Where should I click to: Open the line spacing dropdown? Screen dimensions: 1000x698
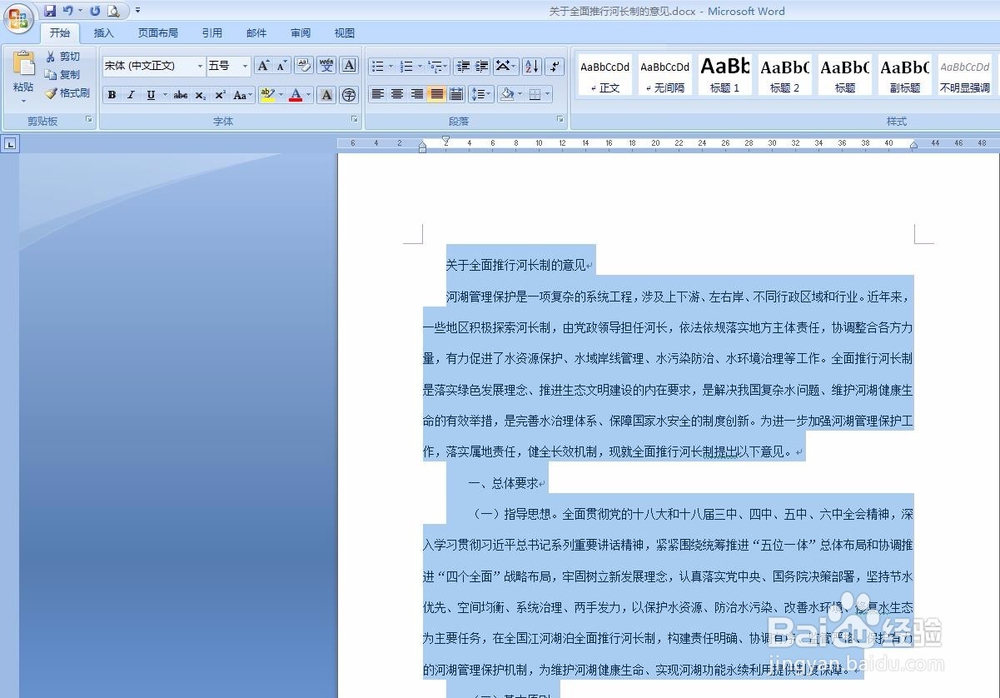pos(482,94)
